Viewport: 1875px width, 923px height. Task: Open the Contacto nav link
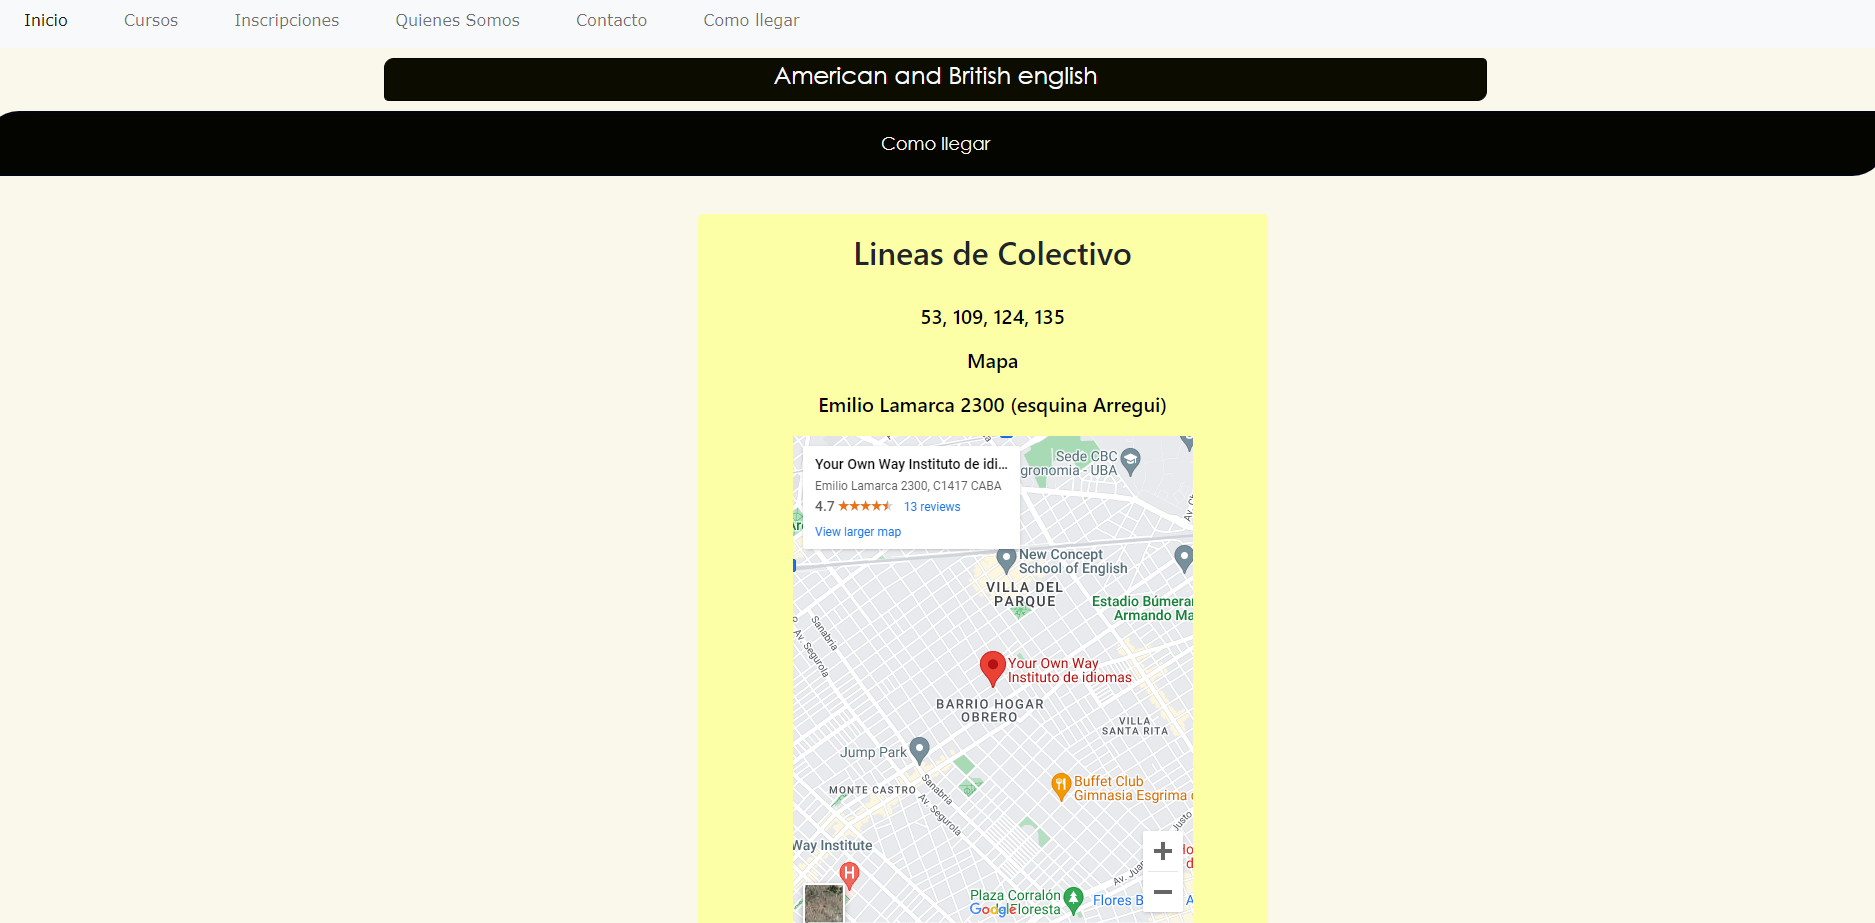[x=611, y=20]
